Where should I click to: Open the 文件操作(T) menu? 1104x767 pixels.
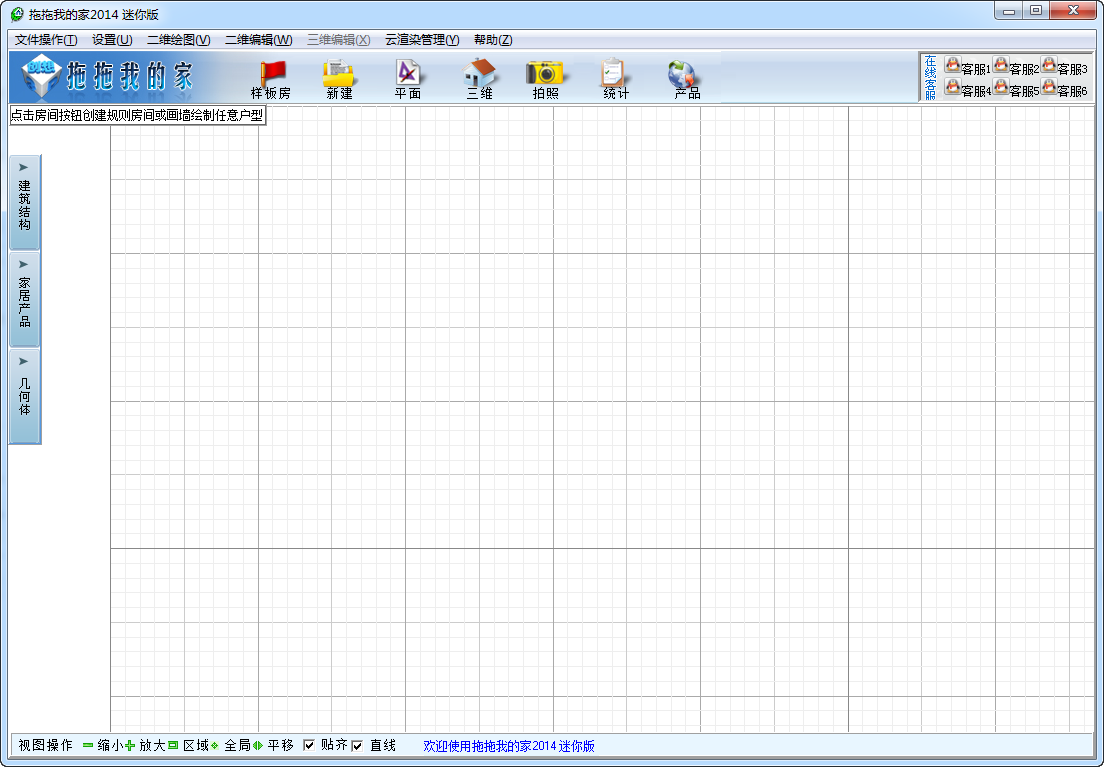(x=46, y=39)
